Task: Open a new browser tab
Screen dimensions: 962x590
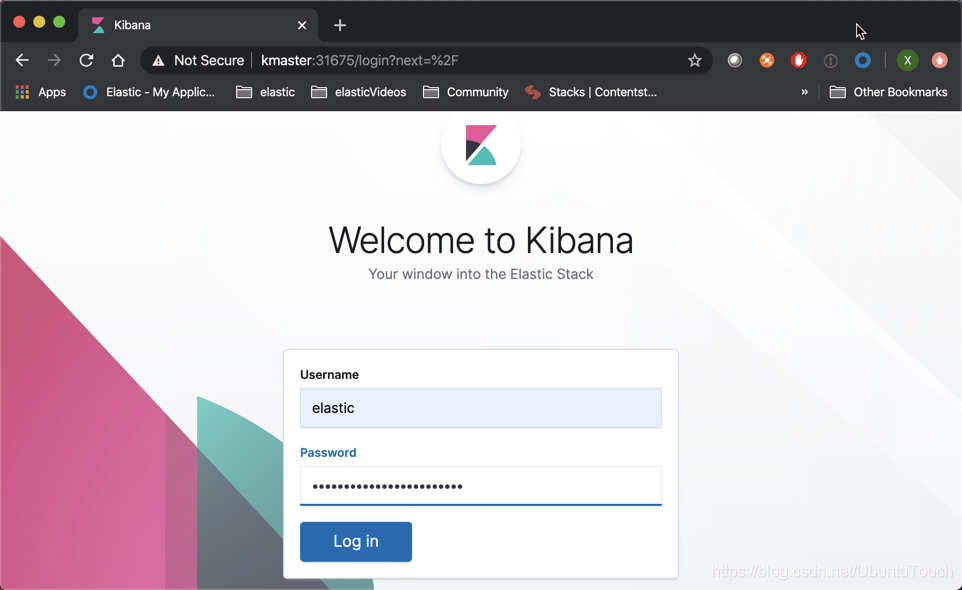Action: tap(340, 25)
